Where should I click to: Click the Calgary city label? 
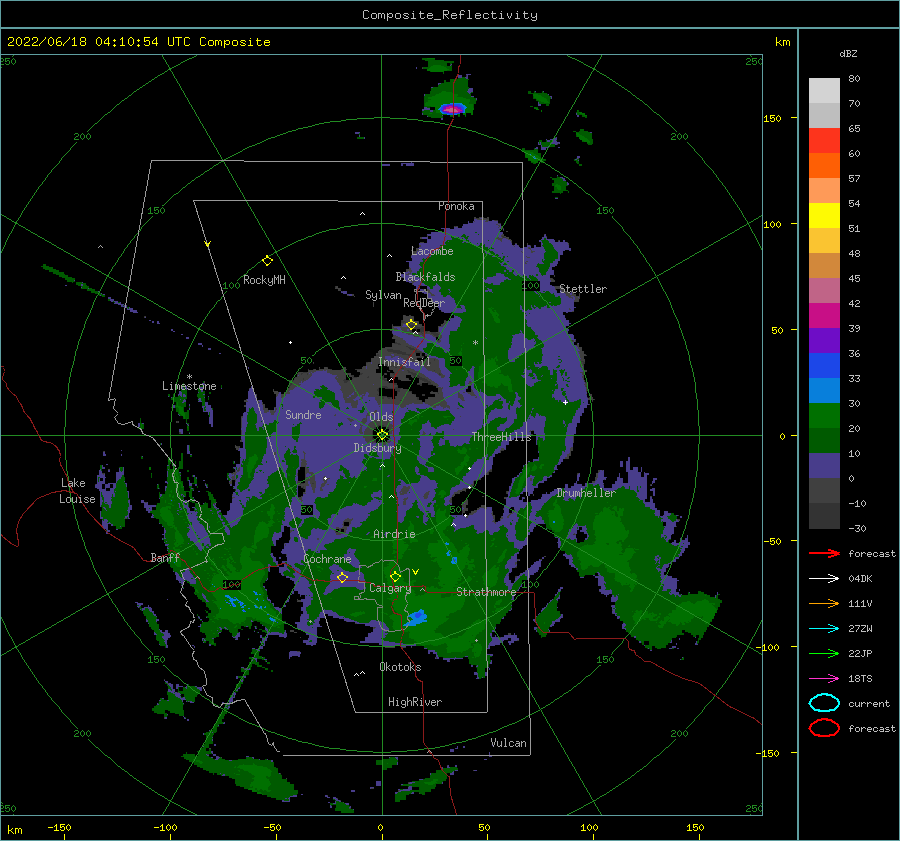390,588
